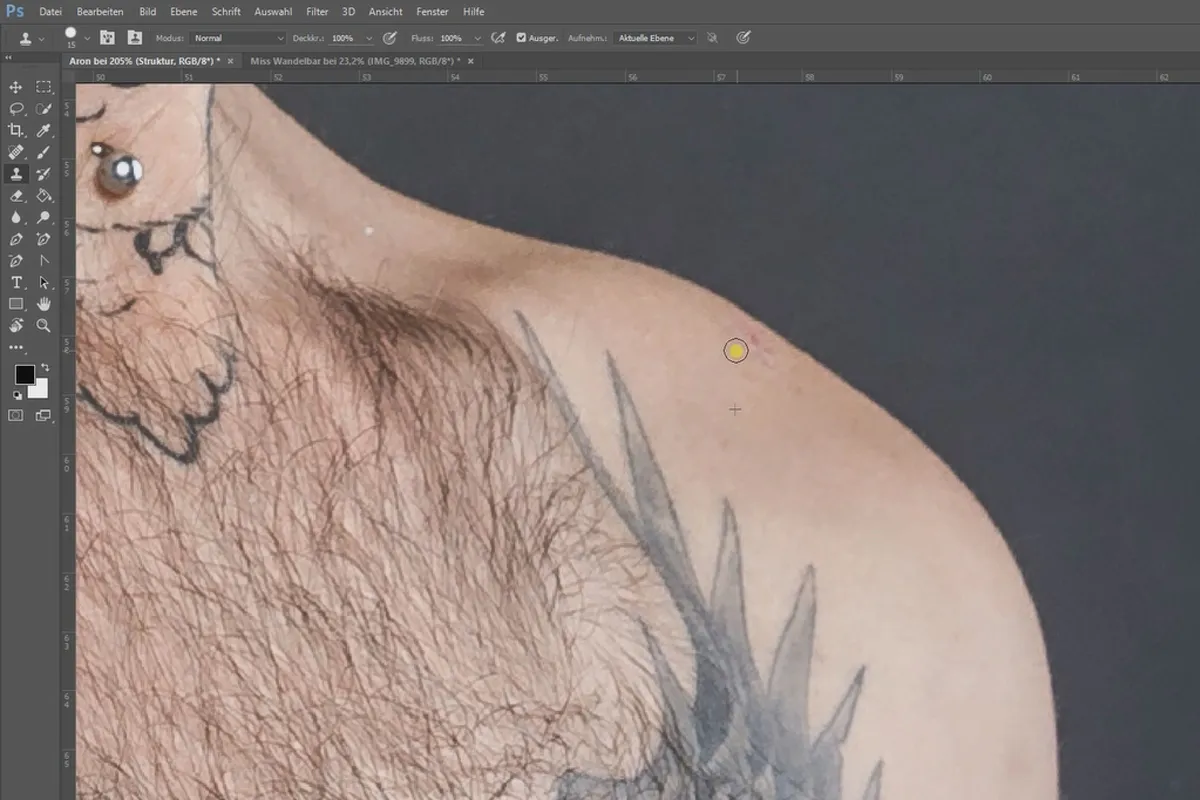Swap foreground and background colors
This screenshot has width=1200, height=800.
coord(45,368)
